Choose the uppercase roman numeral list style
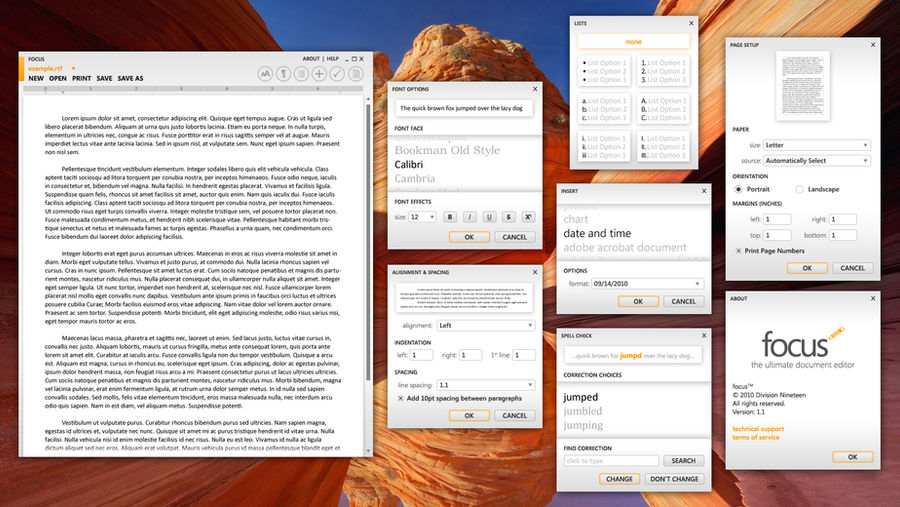This screenshot has width=900, height=507. [664, 147]
